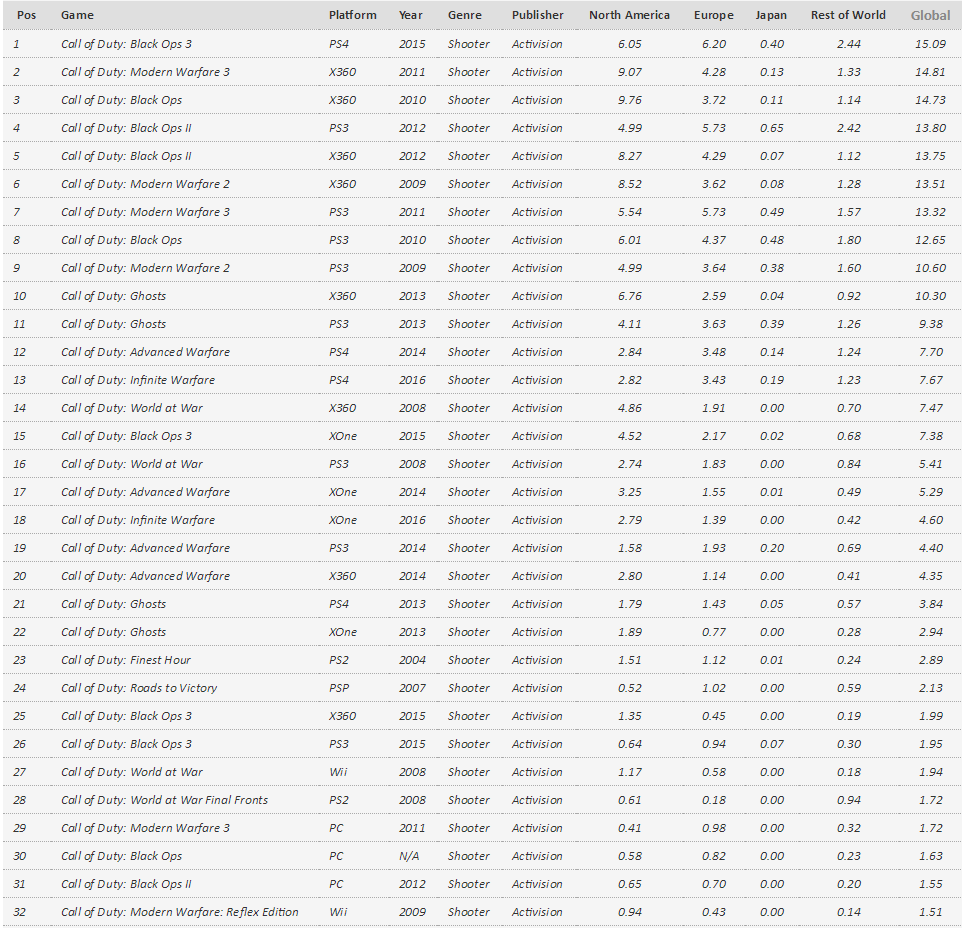Click 'Call of Duty: Roads to Victory' title

139,688
